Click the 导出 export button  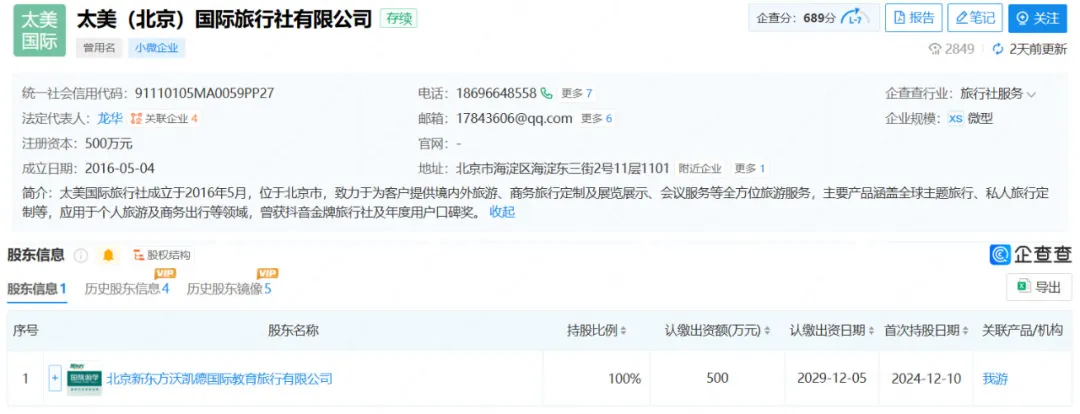(x=1039, y=287)
